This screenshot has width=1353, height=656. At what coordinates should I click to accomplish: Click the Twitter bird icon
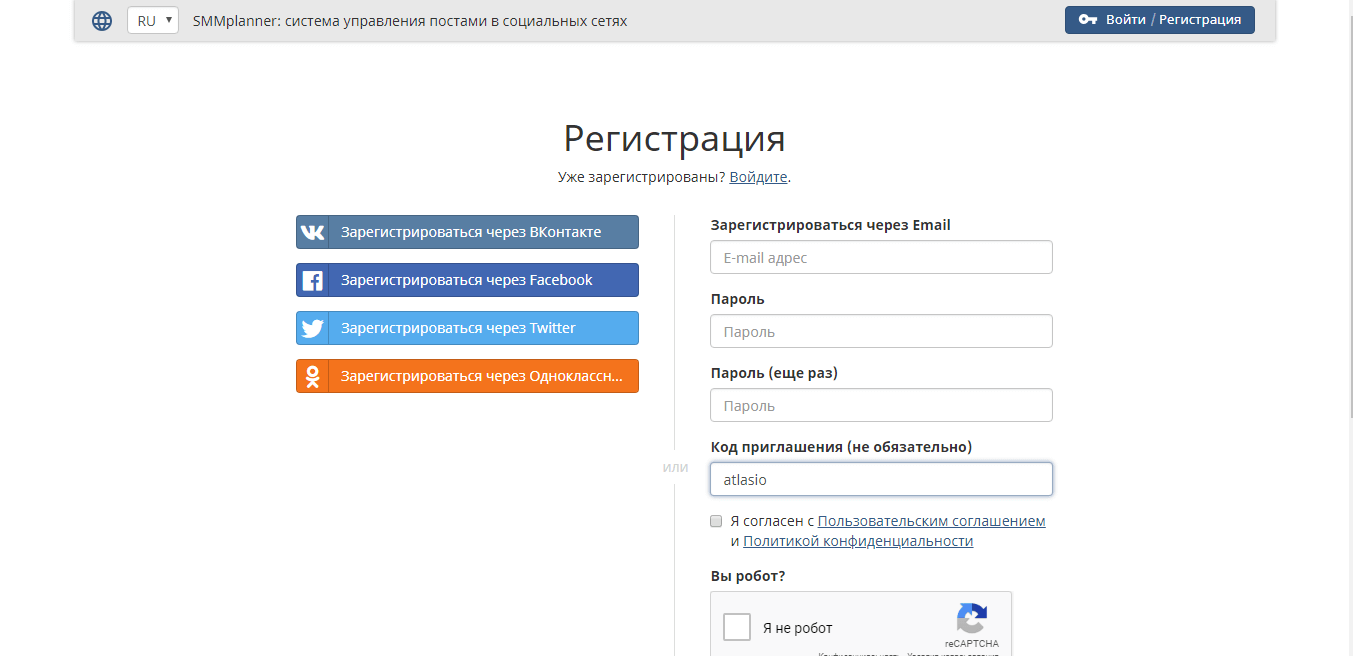point(313,328)
